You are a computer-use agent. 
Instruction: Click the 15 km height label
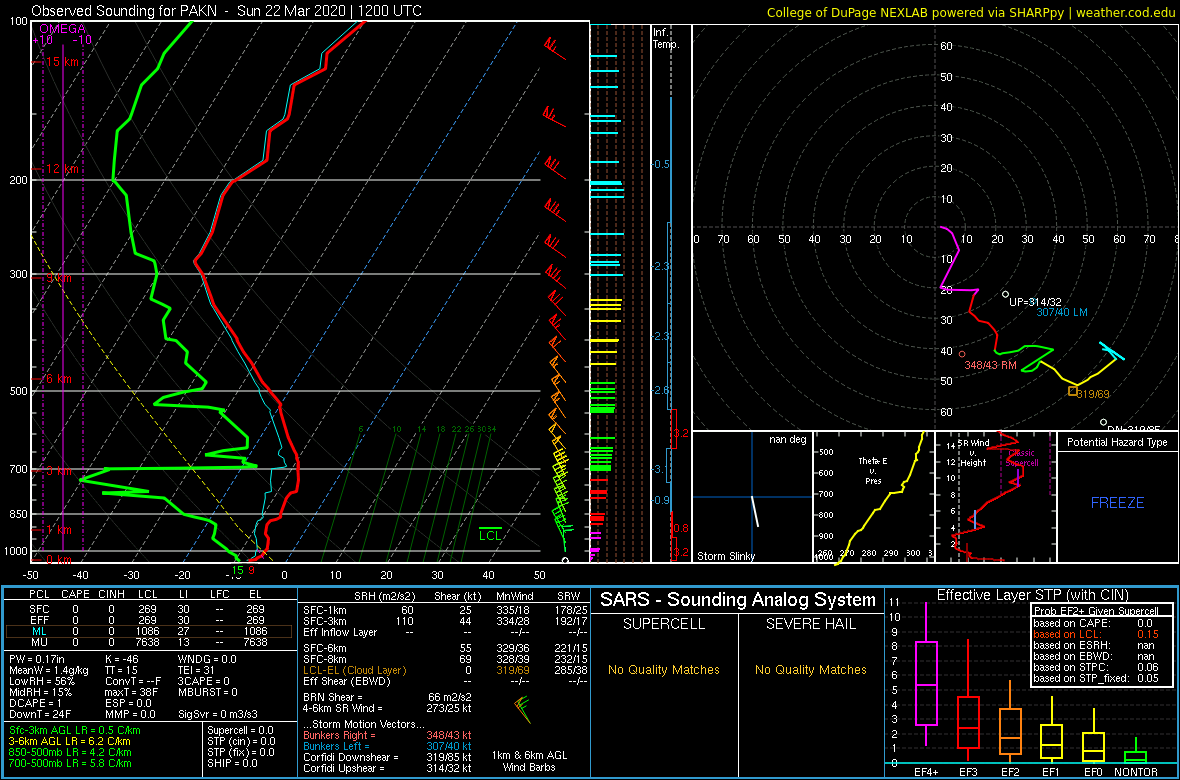(62, 62)
